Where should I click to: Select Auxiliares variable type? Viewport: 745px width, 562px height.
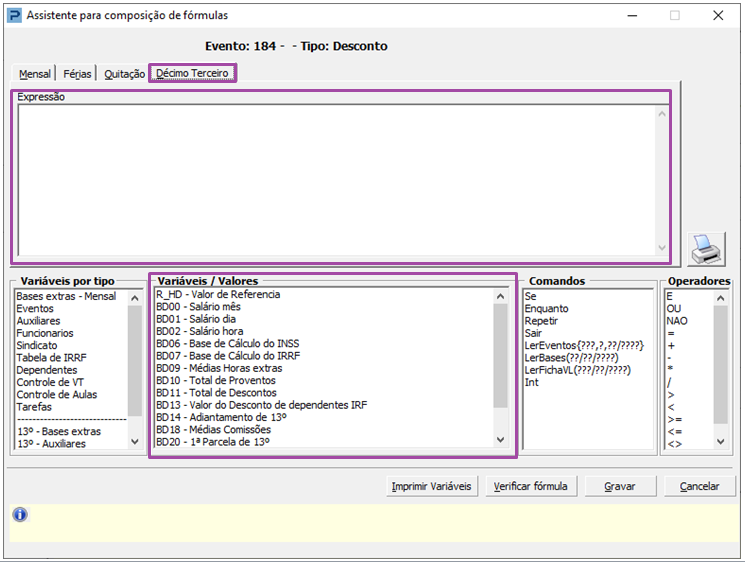[38, 321]
